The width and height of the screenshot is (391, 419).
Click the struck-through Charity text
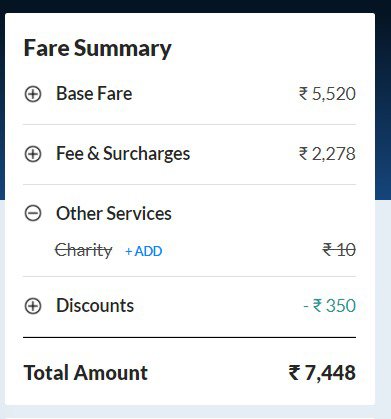[x=84, y=251]
